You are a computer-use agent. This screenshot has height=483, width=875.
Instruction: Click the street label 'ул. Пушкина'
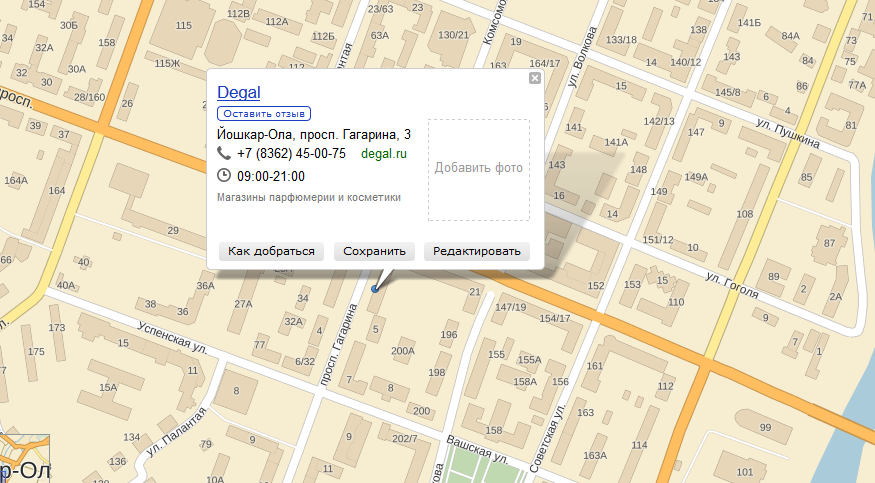[788, 133]
